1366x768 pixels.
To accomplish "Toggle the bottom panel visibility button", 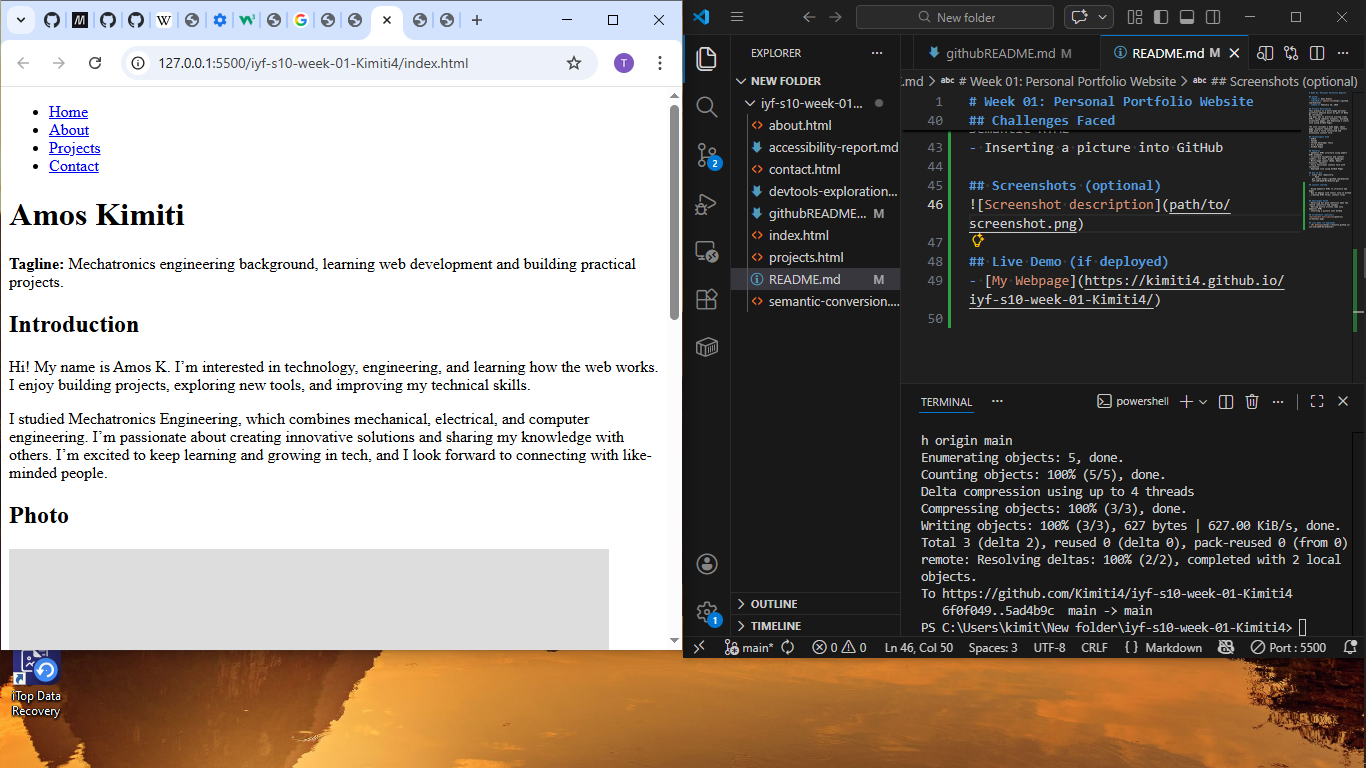I will point(1187,17).
